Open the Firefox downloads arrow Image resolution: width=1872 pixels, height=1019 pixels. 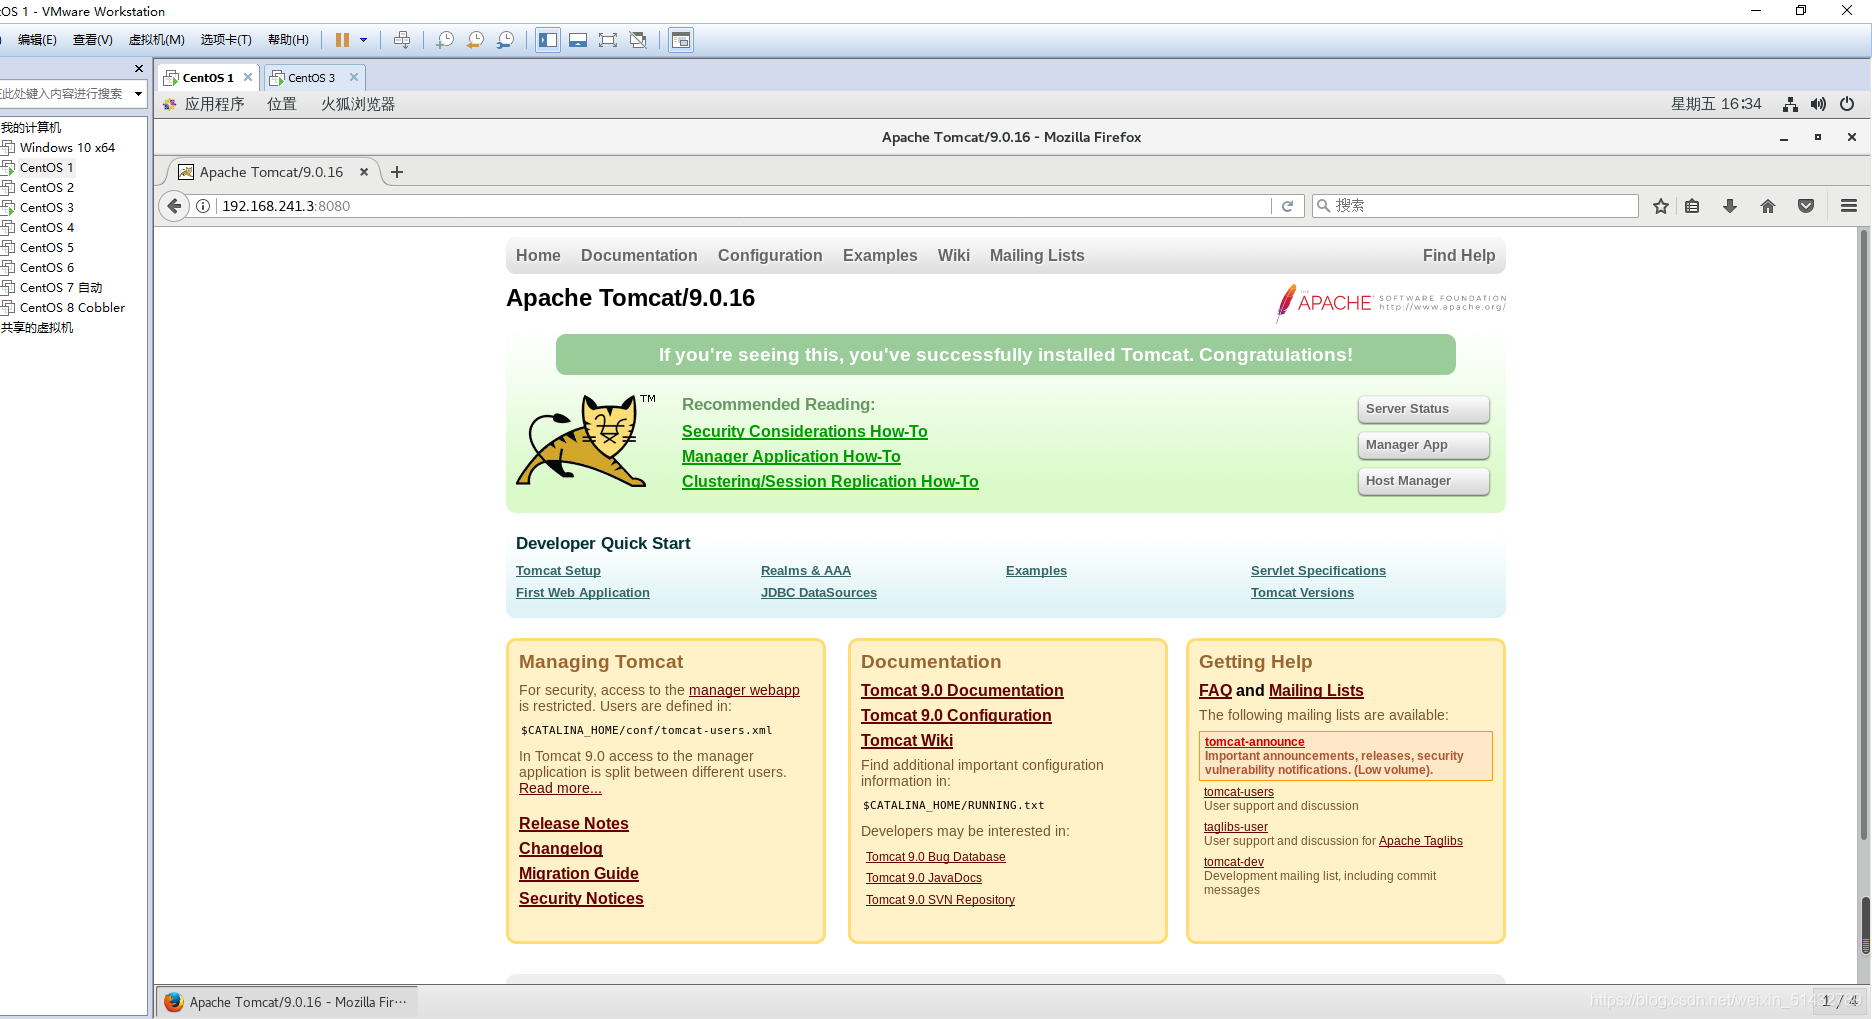pos(1730,206)
